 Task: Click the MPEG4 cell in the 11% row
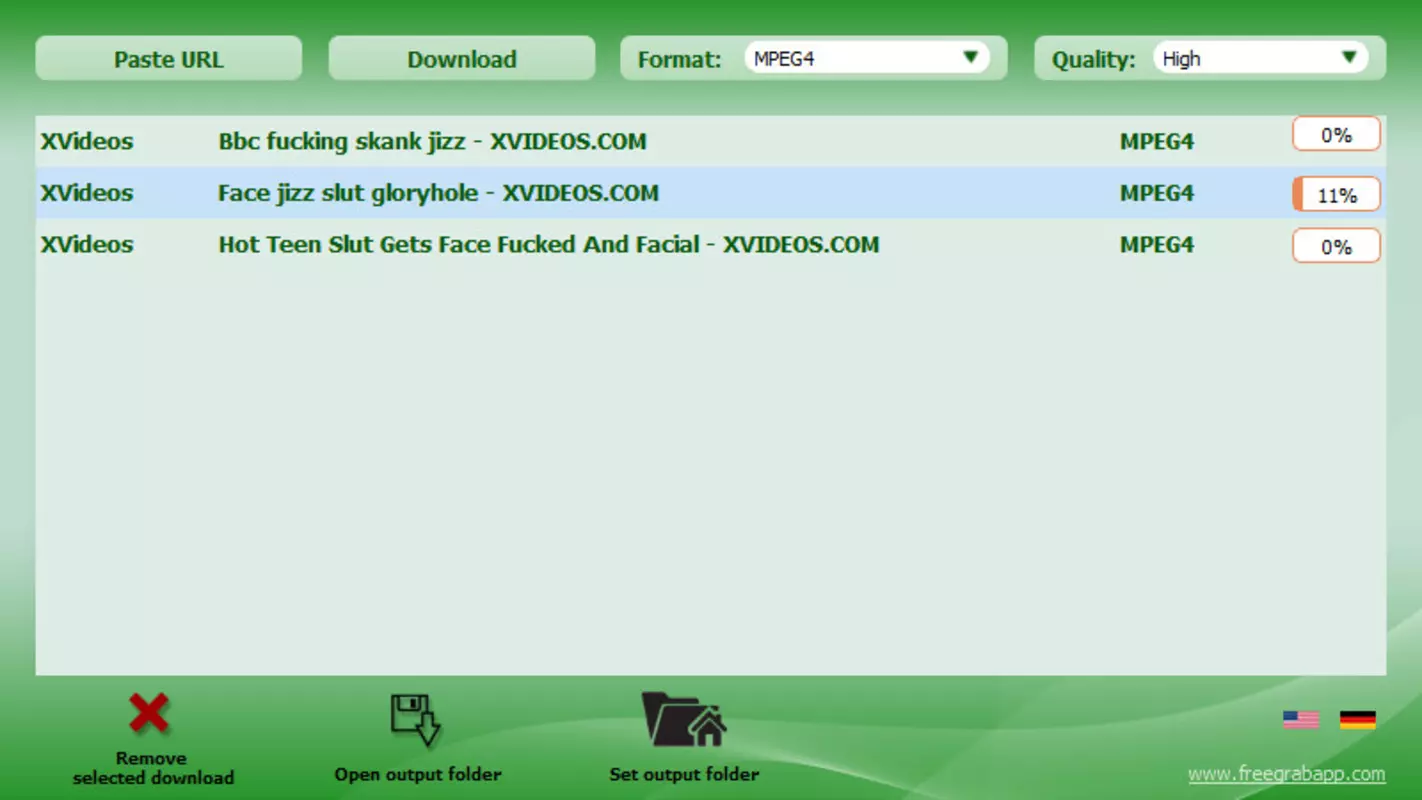click(x=1157, y=193)
